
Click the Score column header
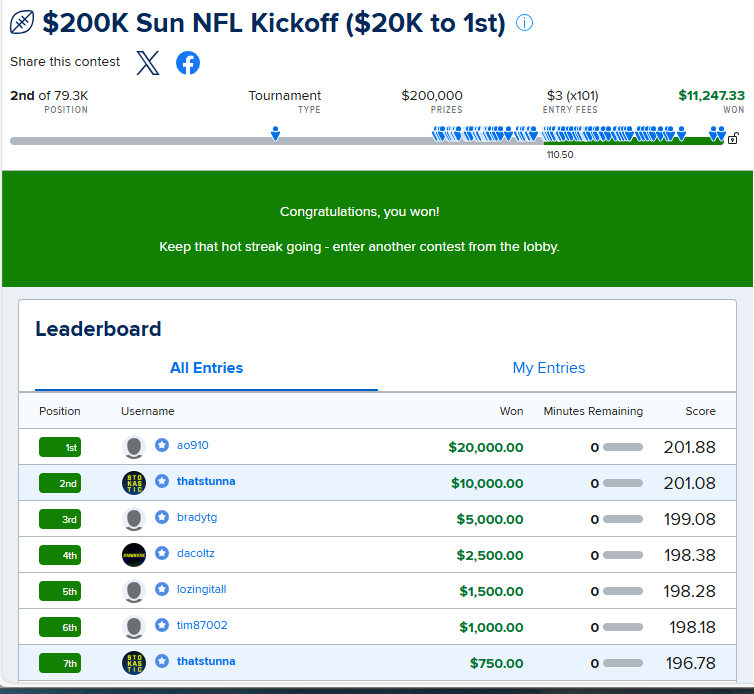[700, 411]
